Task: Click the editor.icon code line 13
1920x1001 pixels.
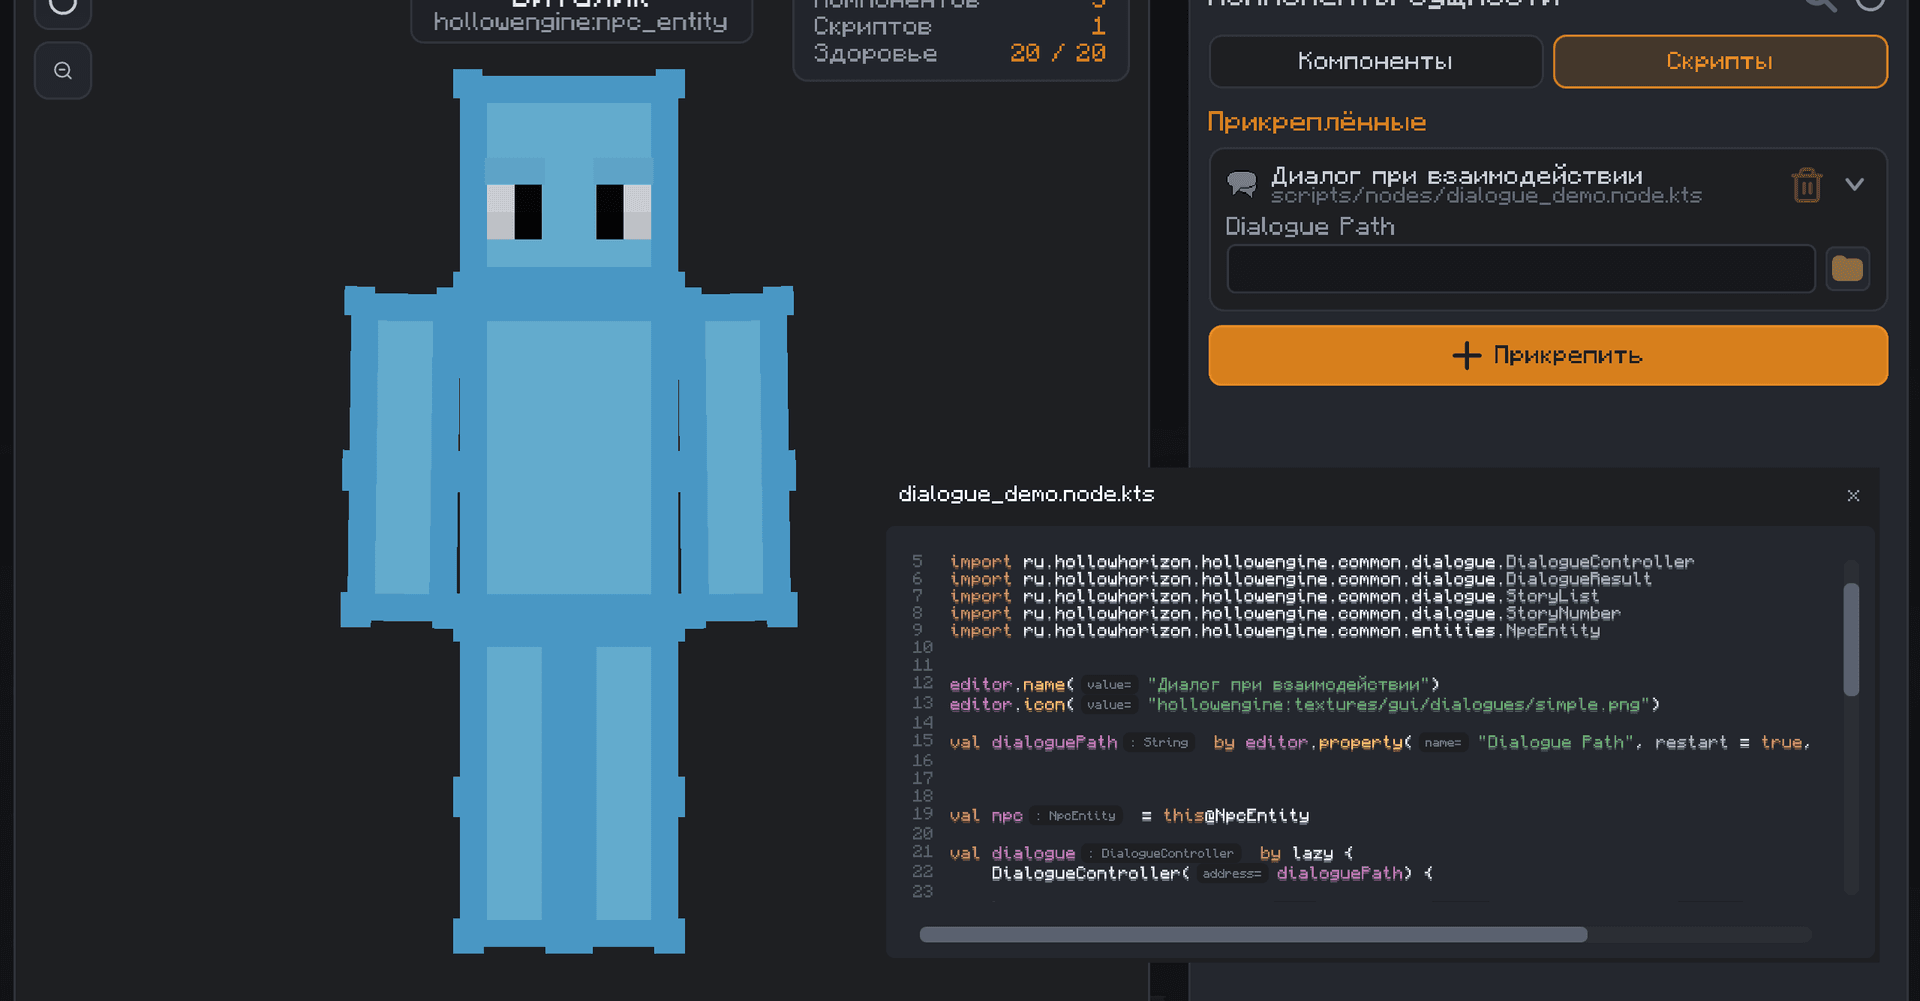Action: tap(1304, 704)
